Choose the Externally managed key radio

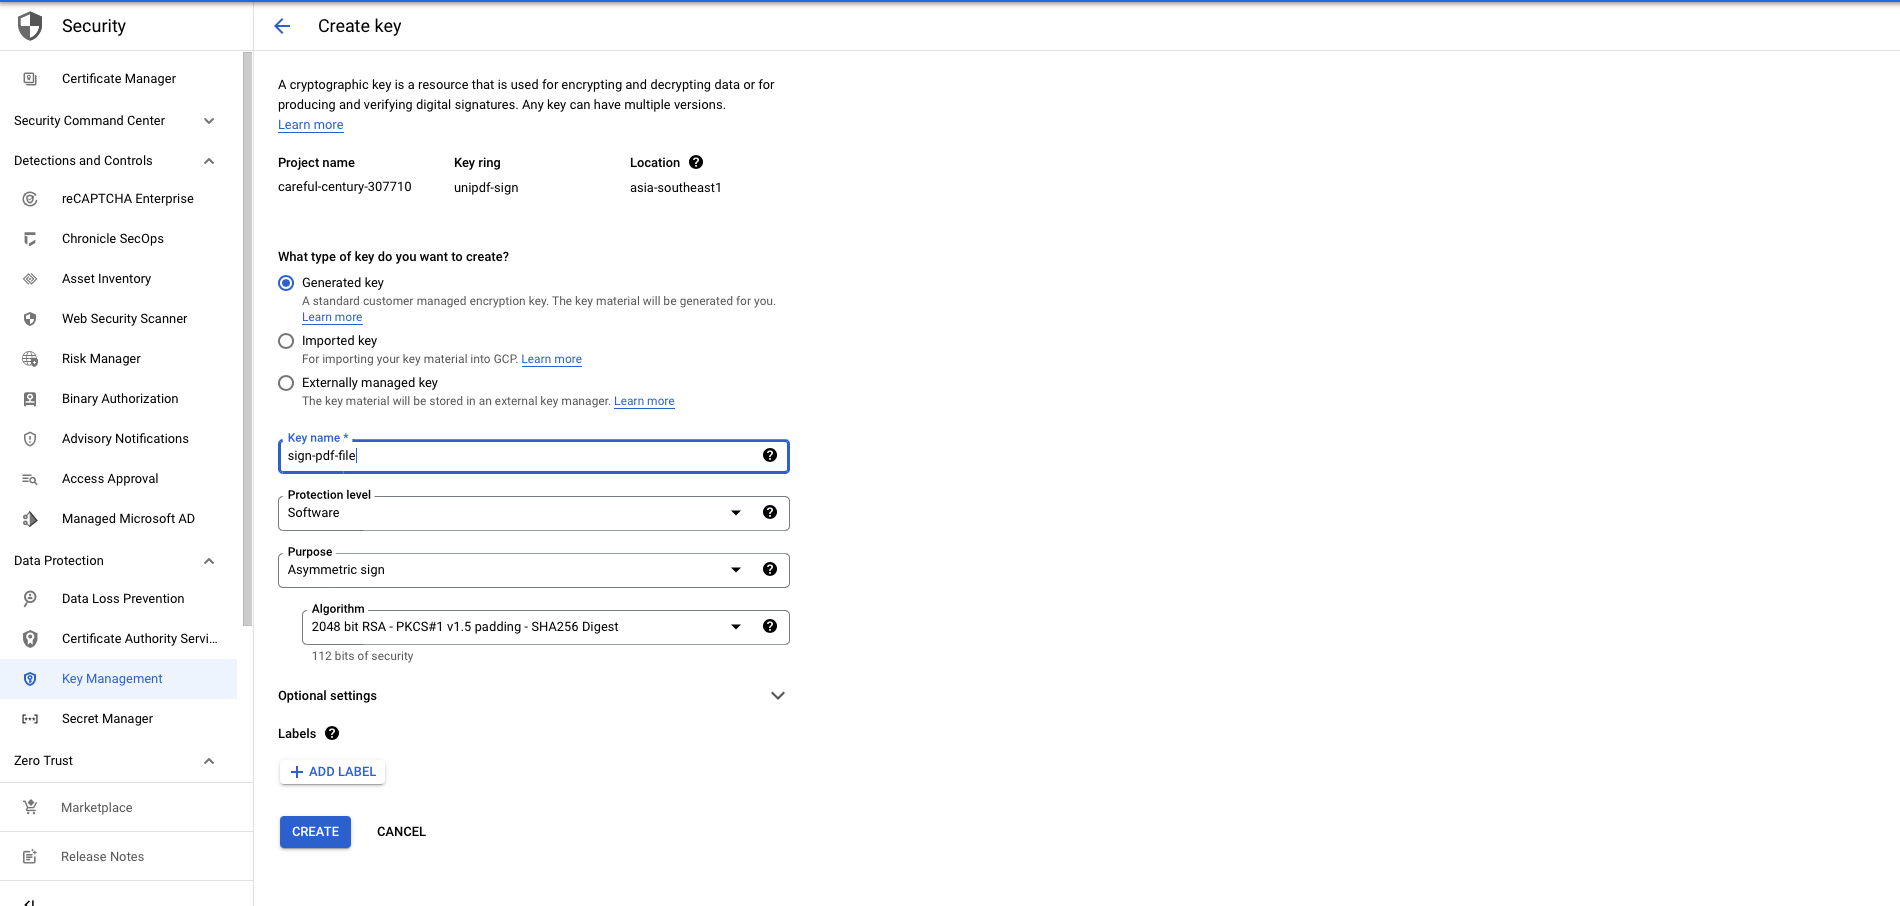tap(286, 383)
